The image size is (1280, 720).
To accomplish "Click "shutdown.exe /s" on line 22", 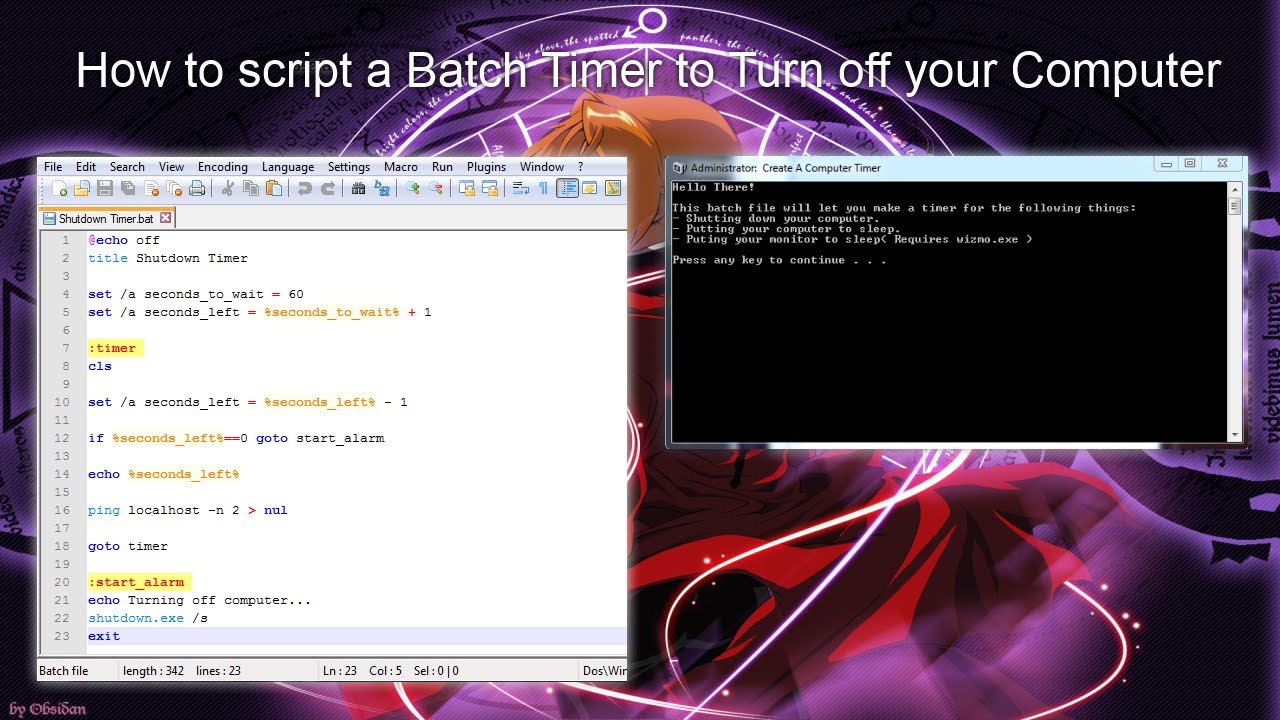I will pyautogui.click(x=148, y=618).
